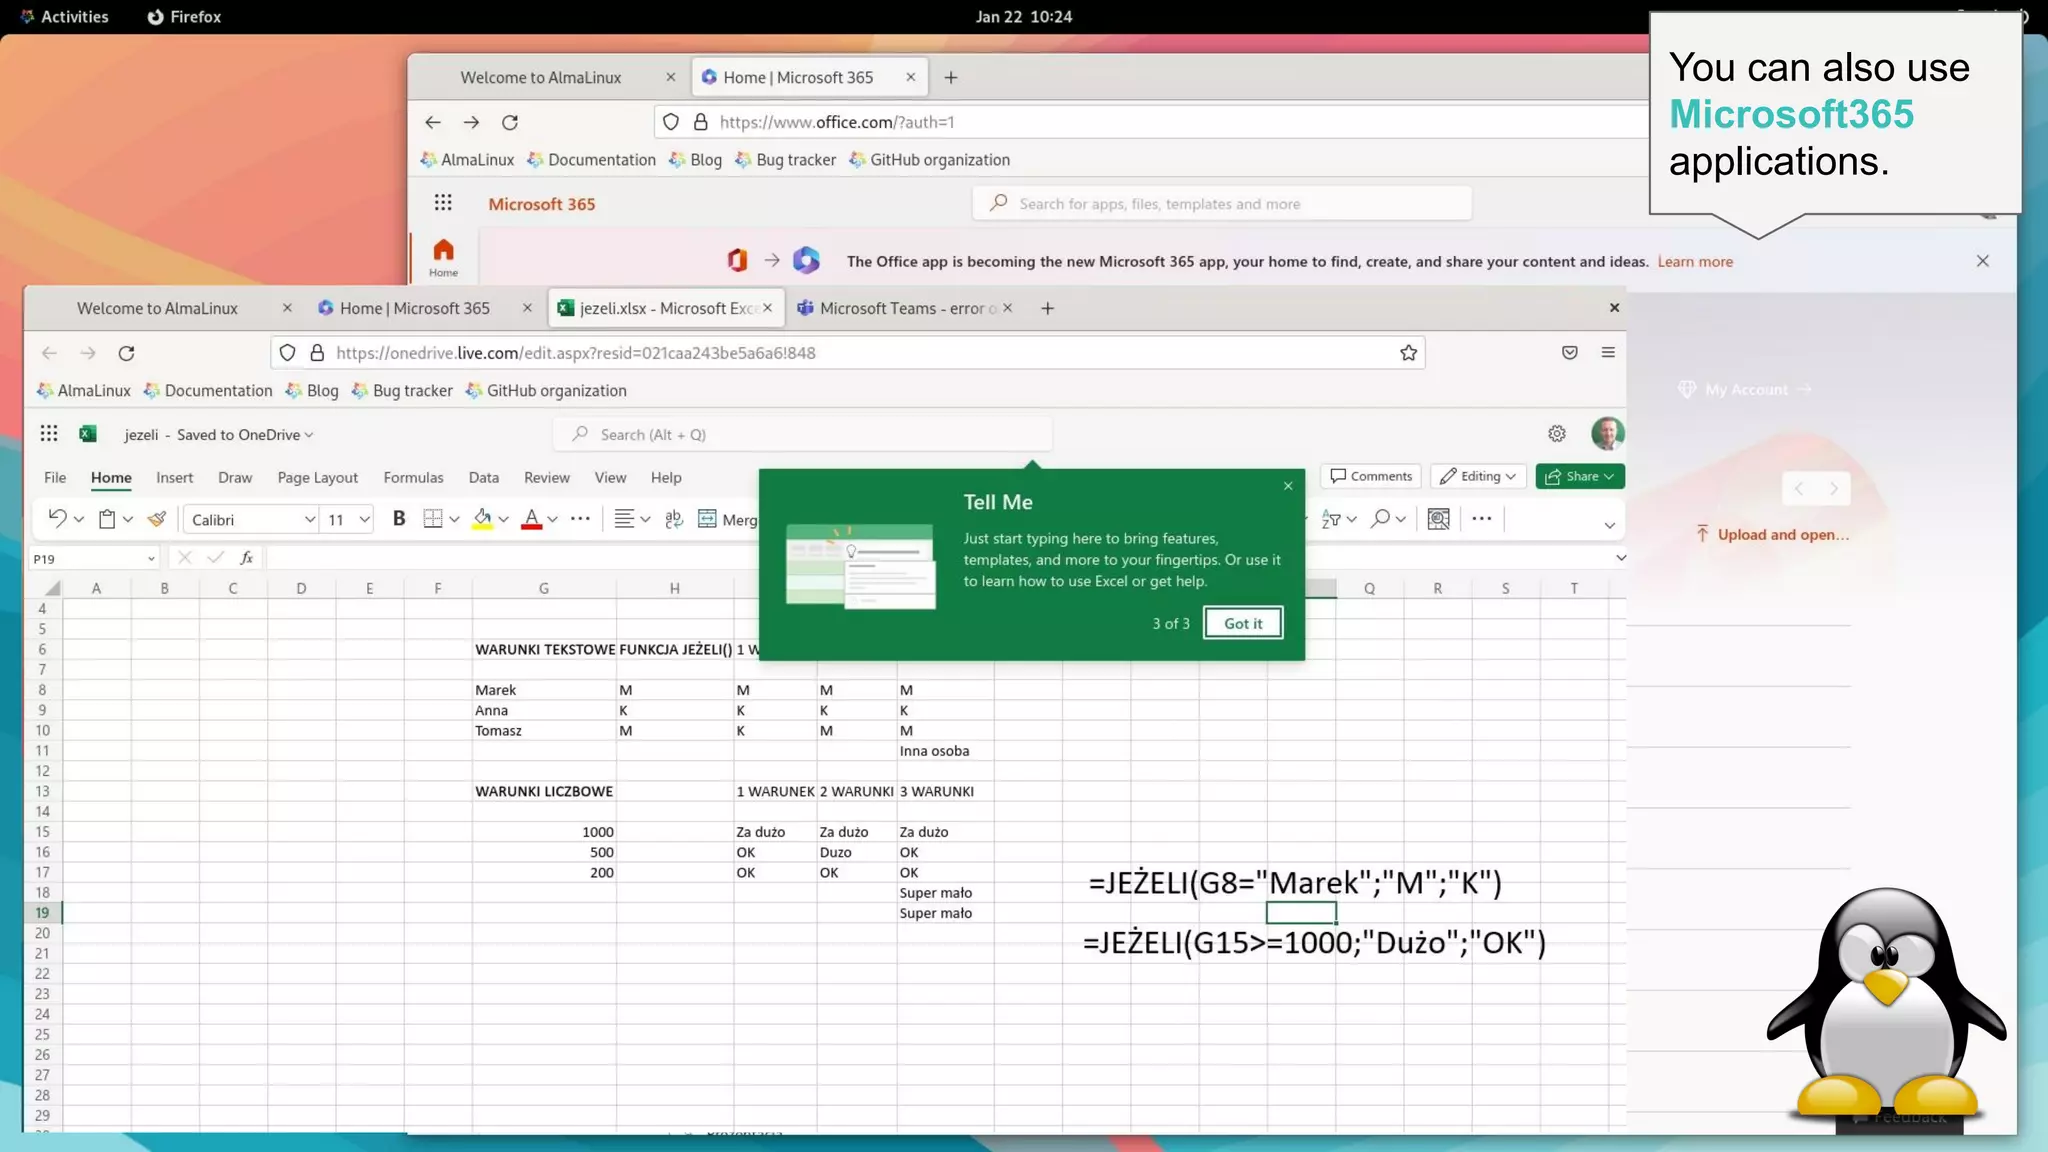Switch to Microsoft Teams browser tab
Viewport: 2048px width, 1152px height.
(x=905, y=308)
